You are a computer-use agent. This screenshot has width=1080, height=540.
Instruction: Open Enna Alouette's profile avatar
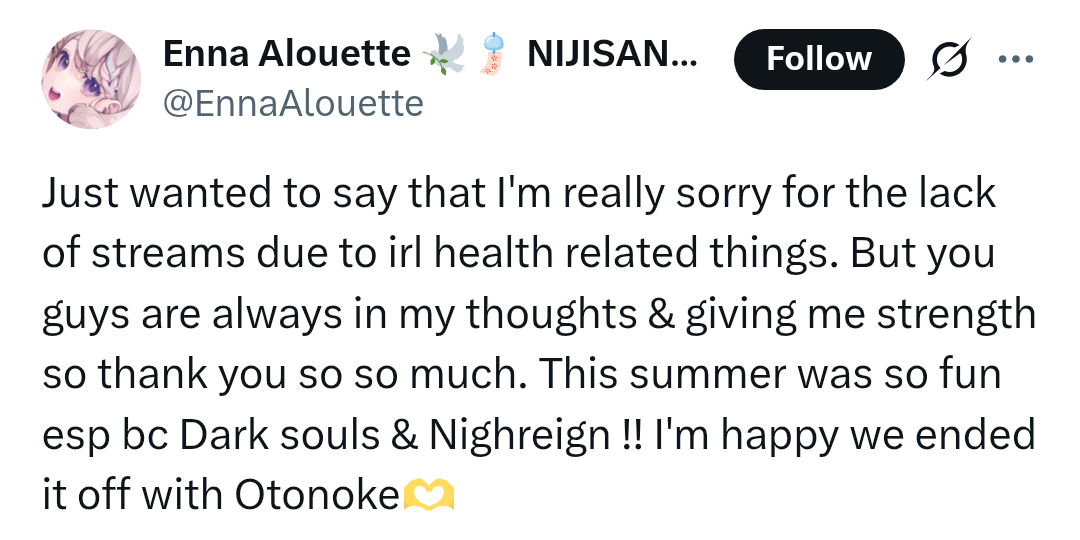coord(91,79)
